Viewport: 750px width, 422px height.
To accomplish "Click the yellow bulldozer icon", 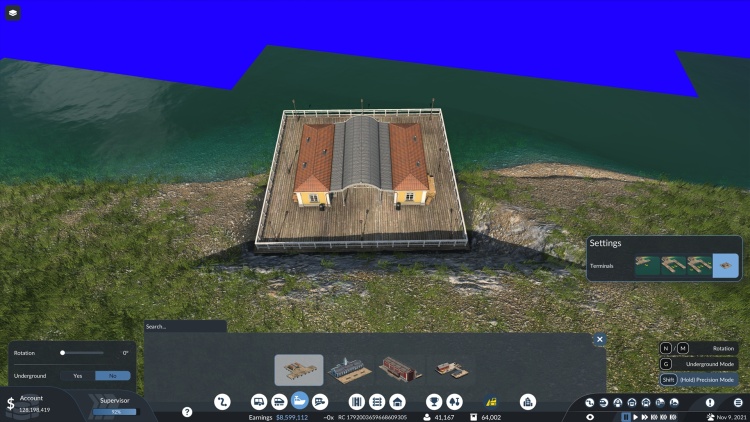I will [x=491, y=402].
